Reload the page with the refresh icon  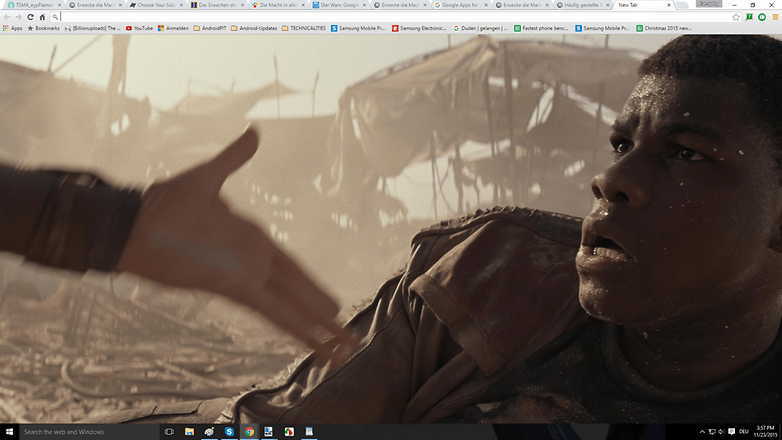click(x=30, y=17)
